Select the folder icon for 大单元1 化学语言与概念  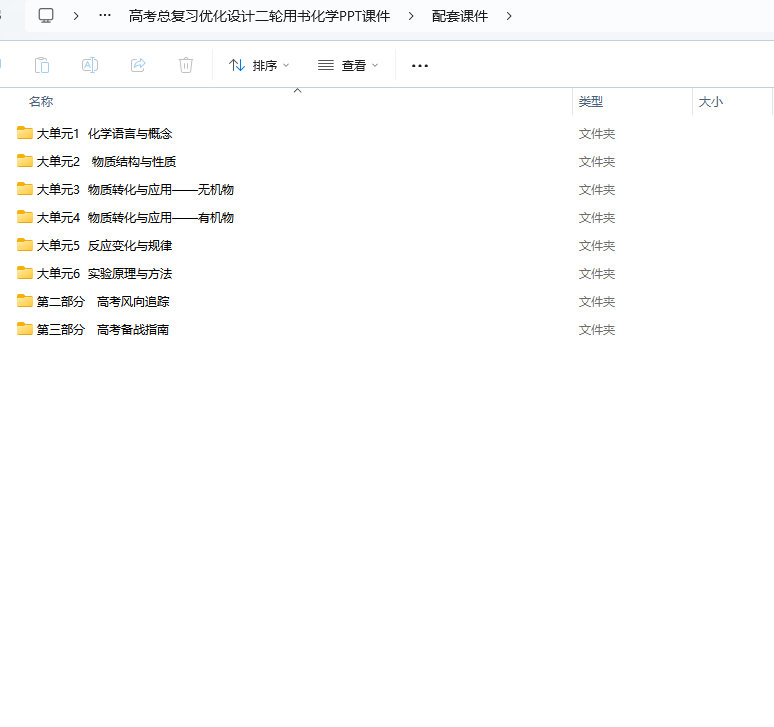(x=25, y=133)
